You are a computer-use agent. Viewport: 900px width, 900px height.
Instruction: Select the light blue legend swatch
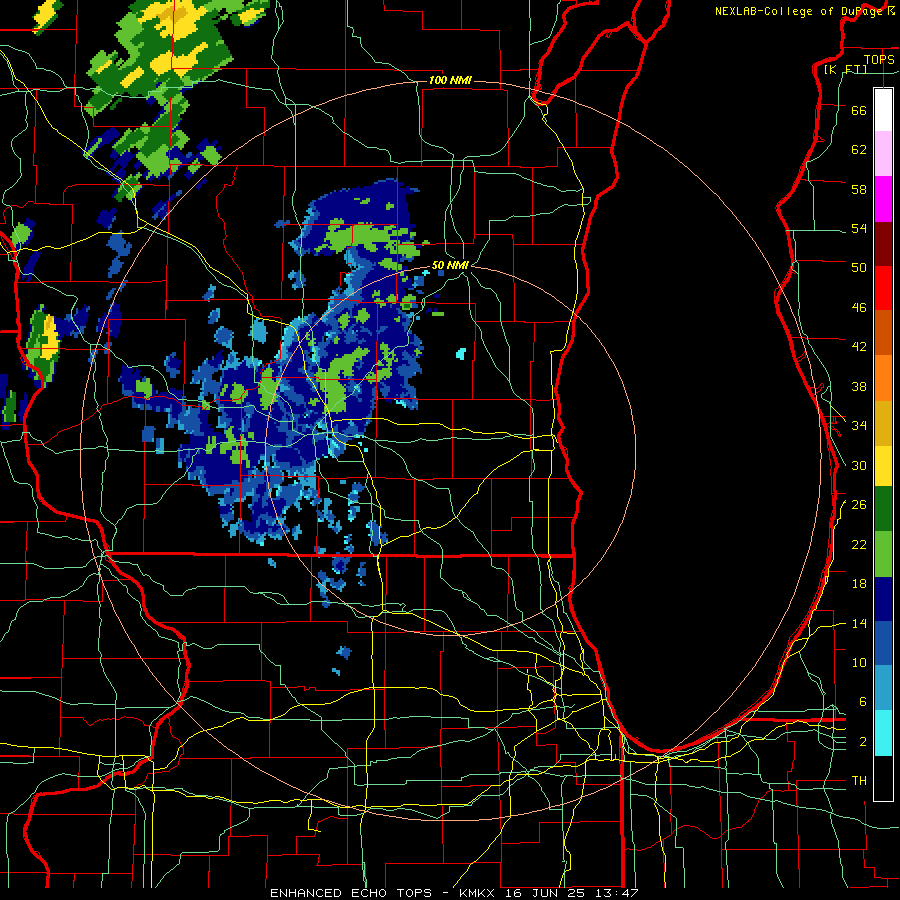[883, 688]
